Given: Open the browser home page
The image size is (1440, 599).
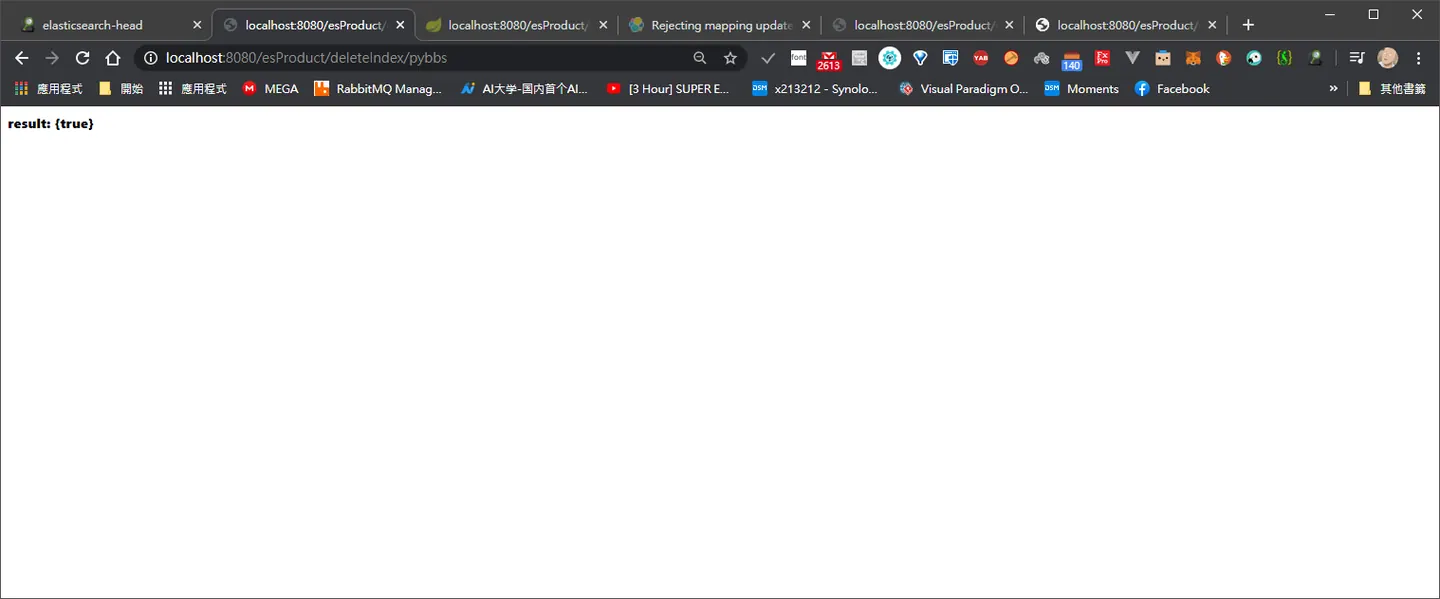Looking at the screenshot, I should 113,58.
